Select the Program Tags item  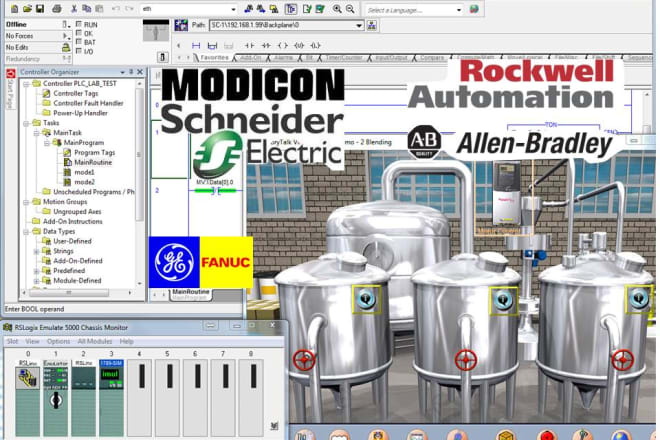point(89,152)
